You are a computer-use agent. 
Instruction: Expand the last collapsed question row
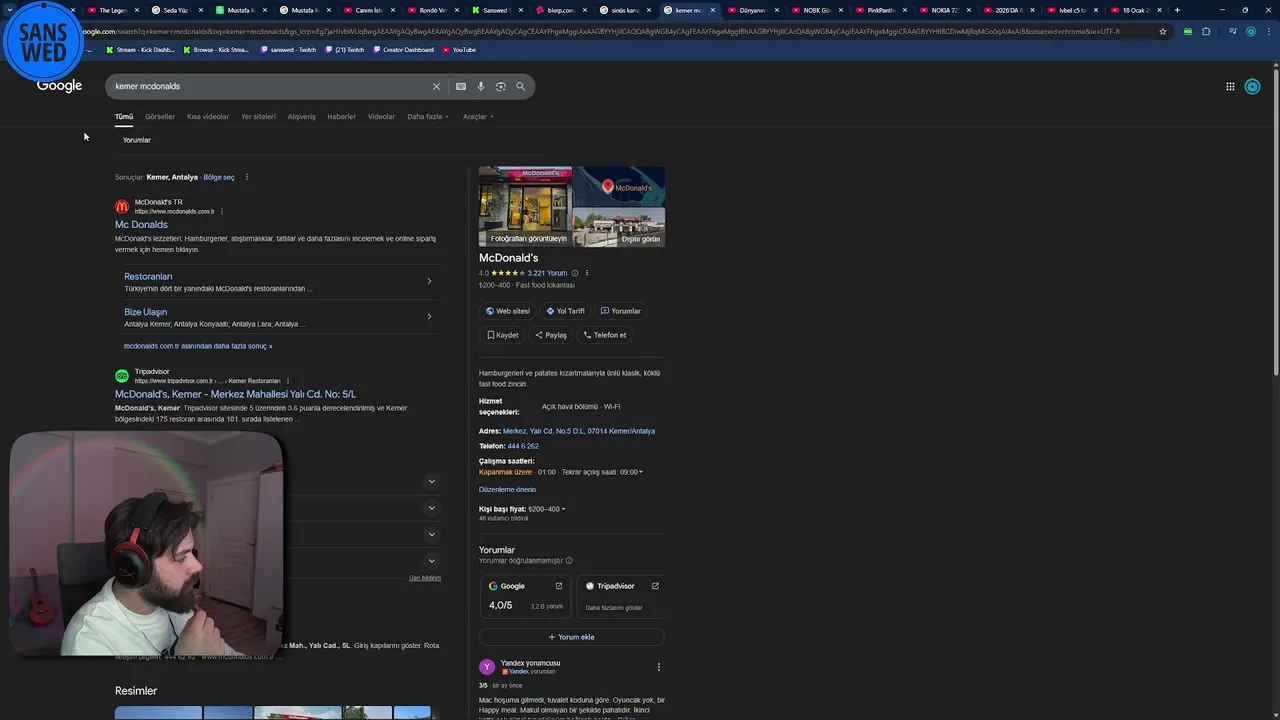(432, 561)
